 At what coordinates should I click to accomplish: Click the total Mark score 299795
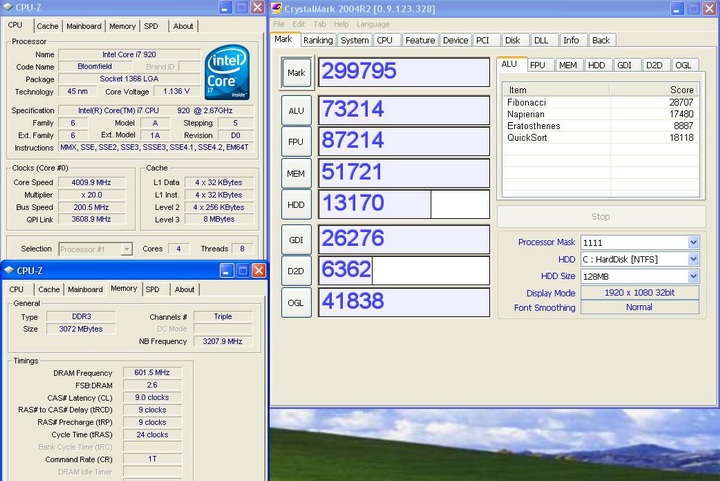[x=404, y=72]
